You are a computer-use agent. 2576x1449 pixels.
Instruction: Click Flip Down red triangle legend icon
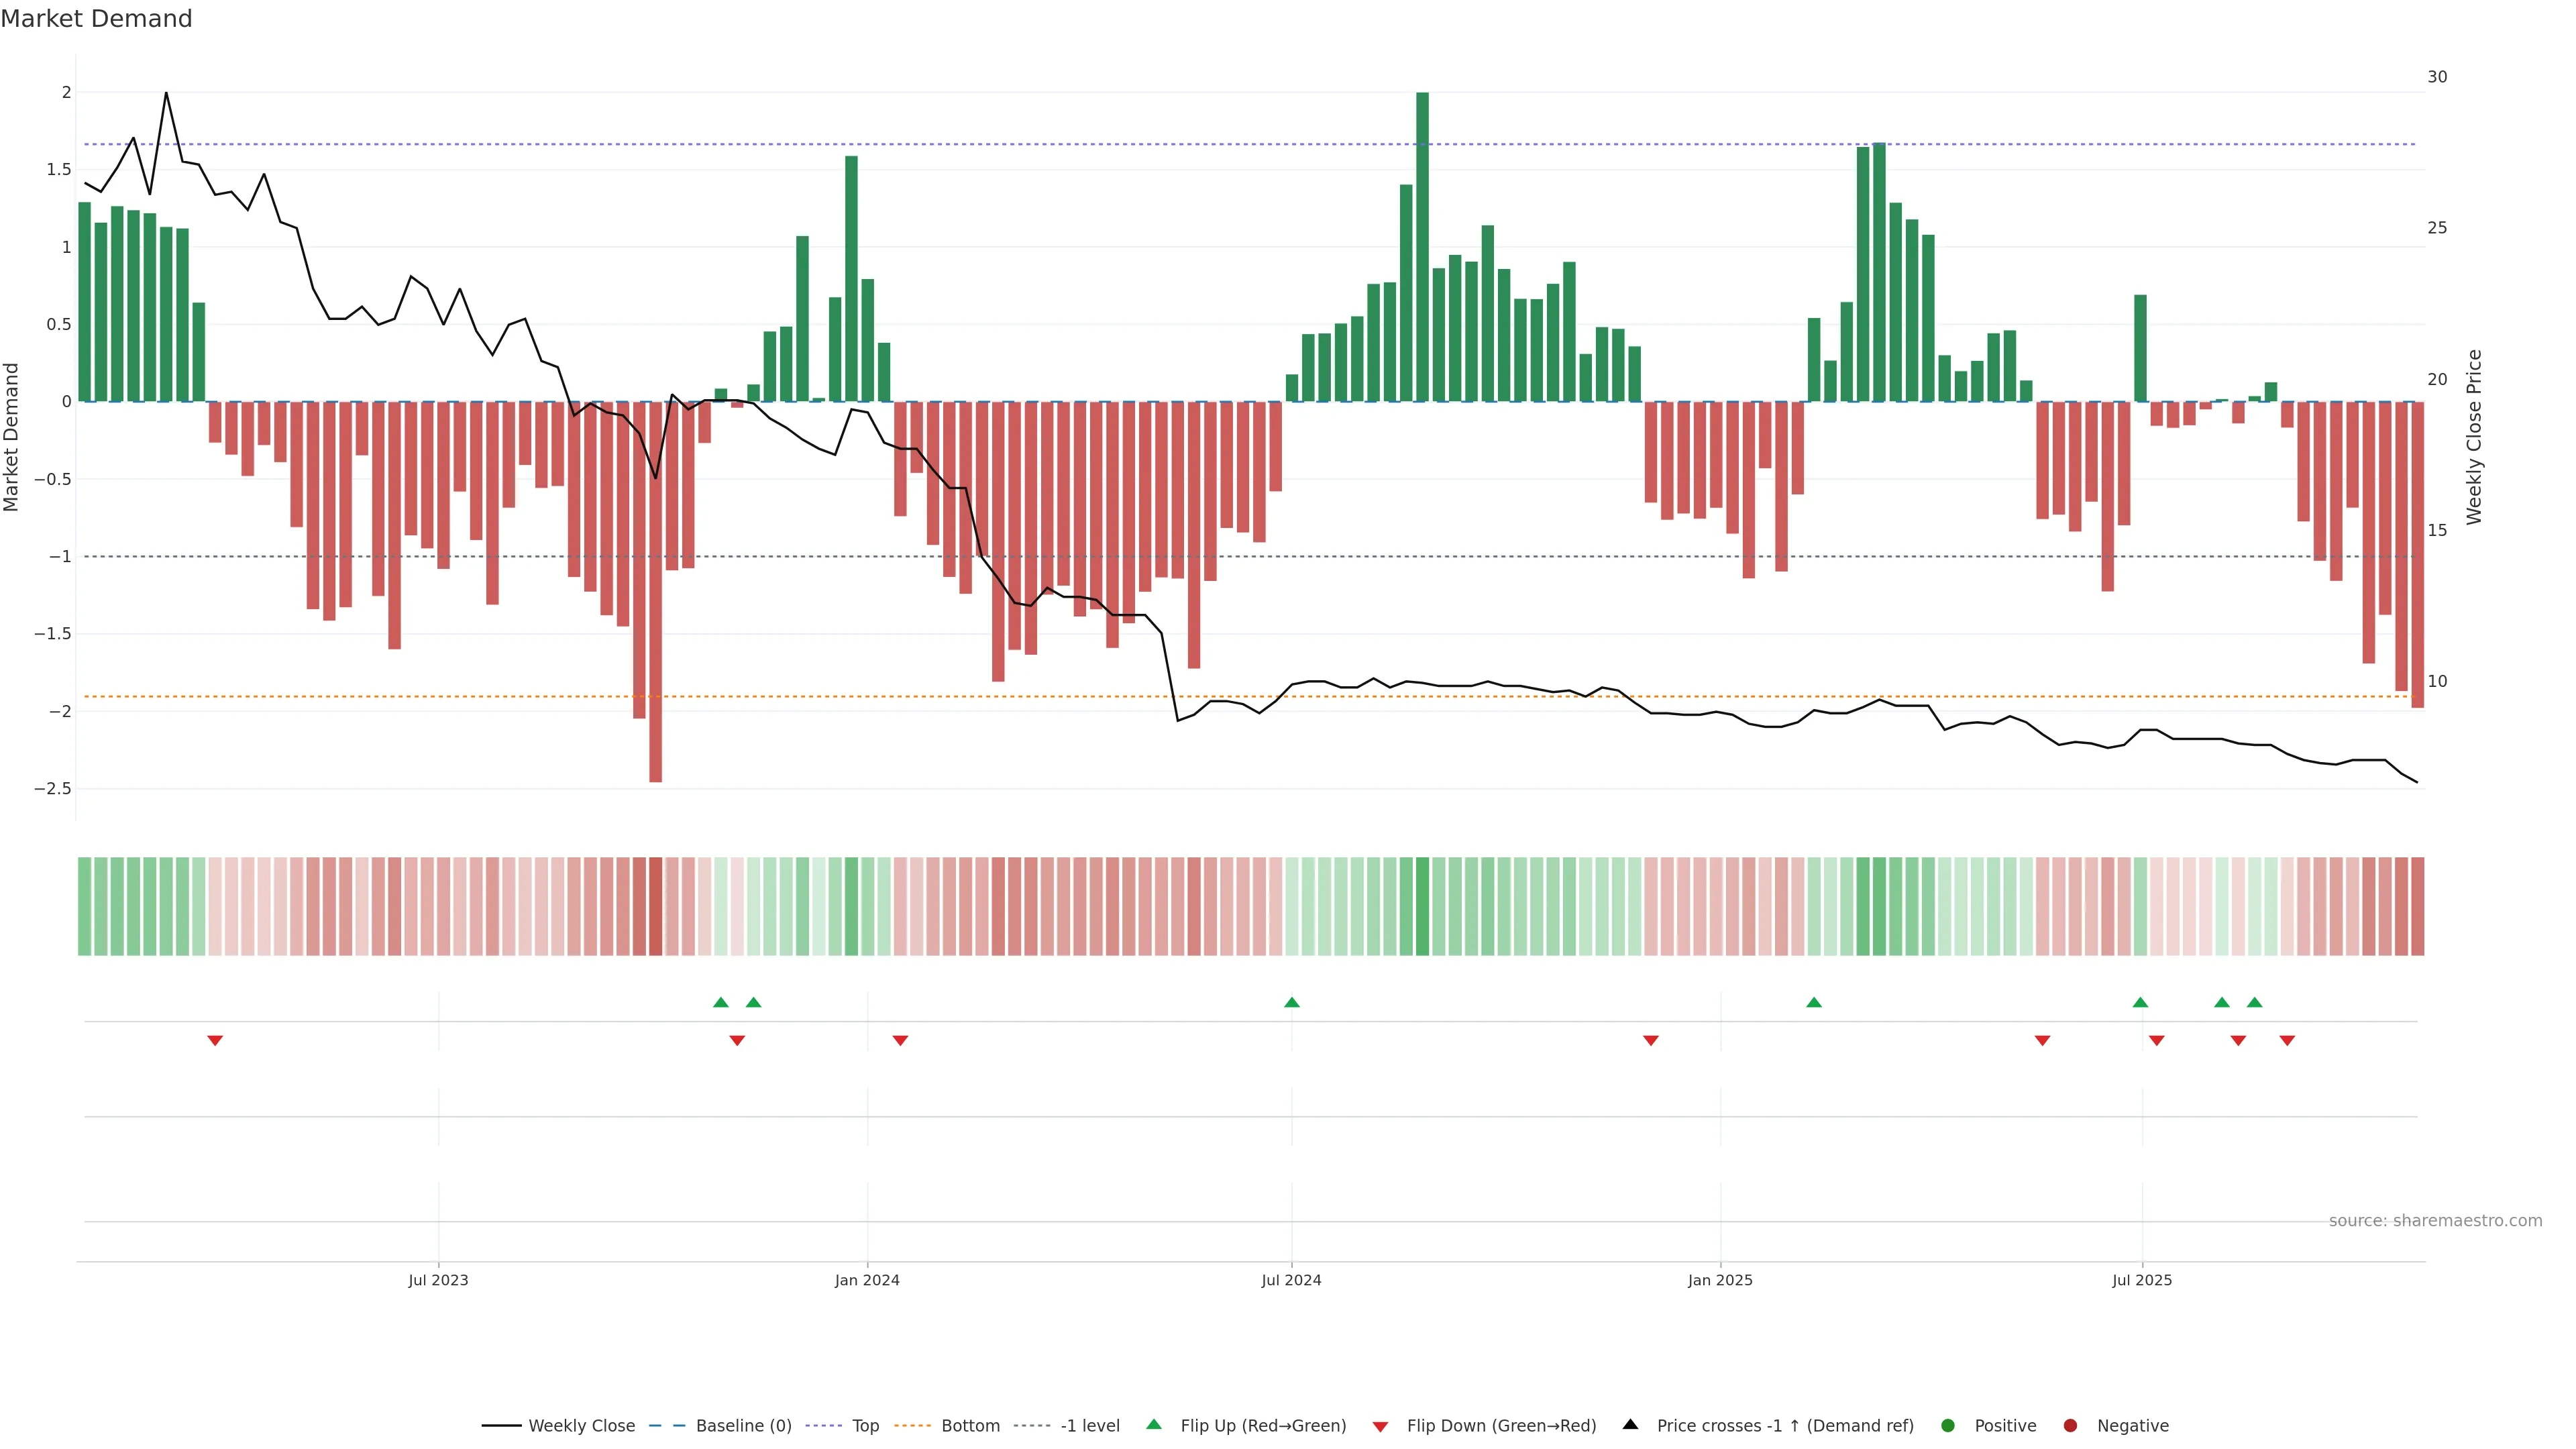tap(1380, 1426)
